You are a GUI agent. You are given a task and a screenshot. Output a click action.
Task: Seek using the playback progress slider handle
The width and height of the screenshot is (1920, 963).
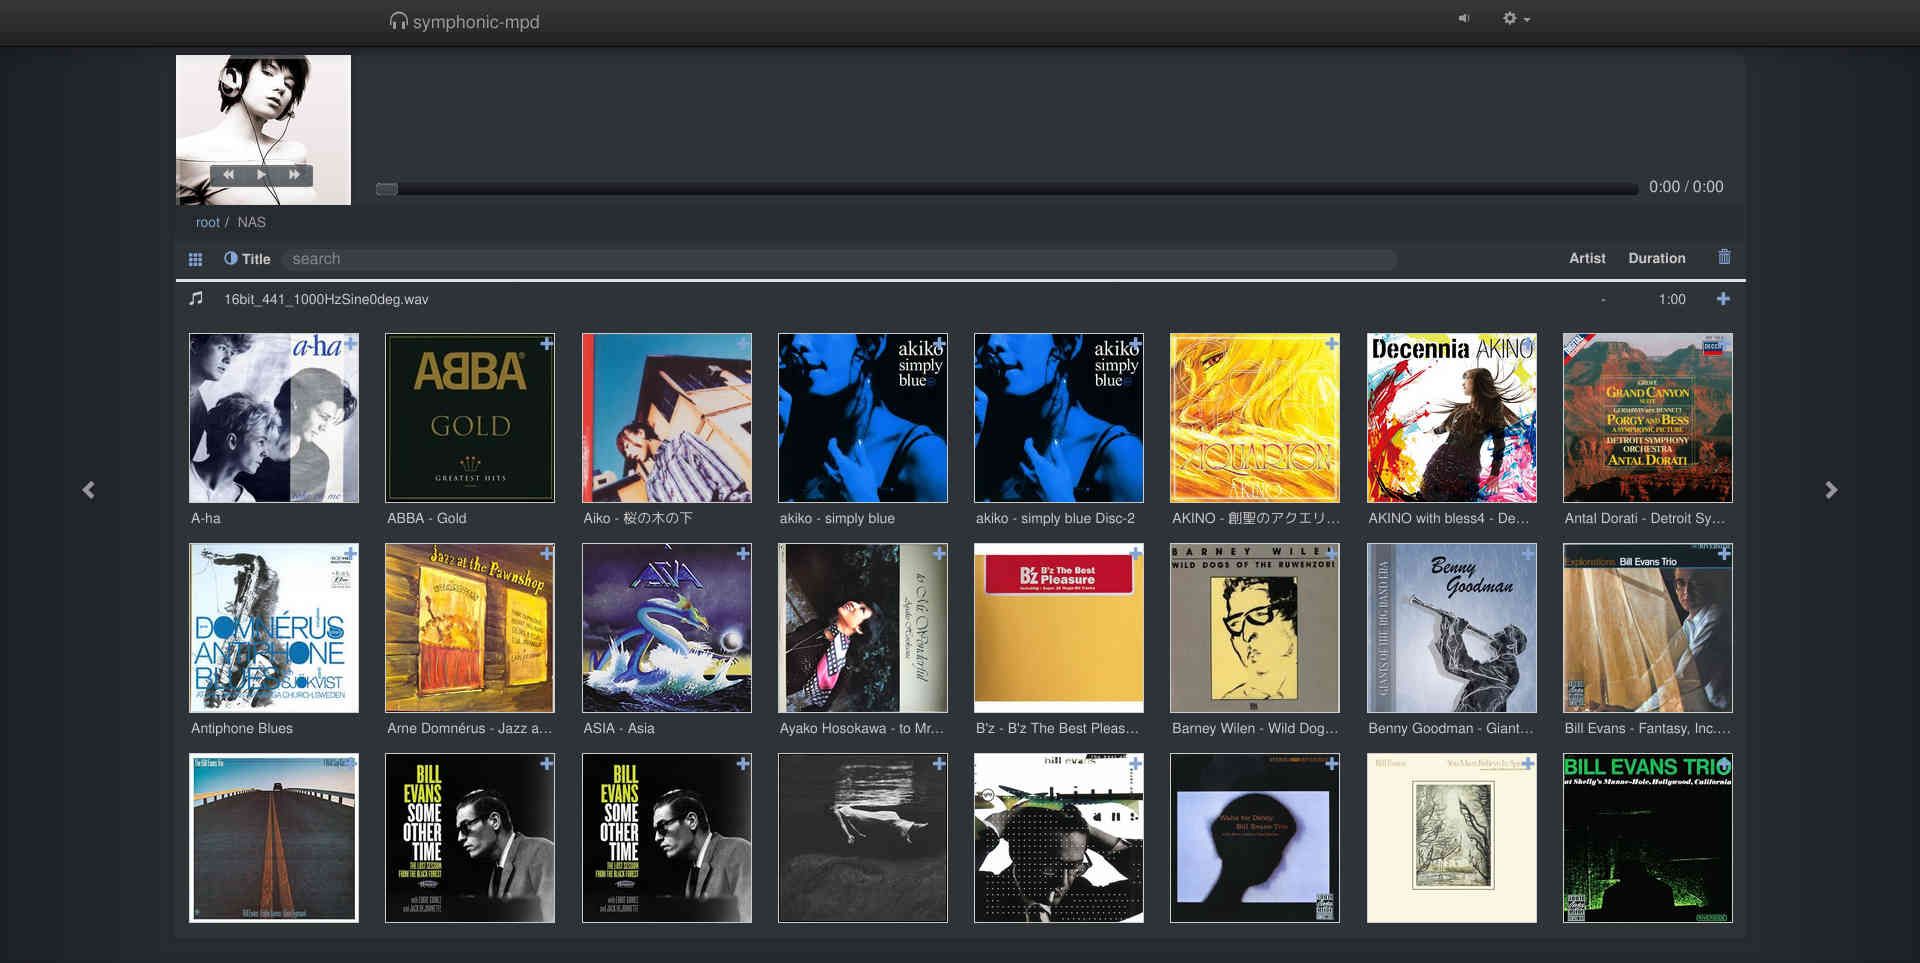pos(386,189)
